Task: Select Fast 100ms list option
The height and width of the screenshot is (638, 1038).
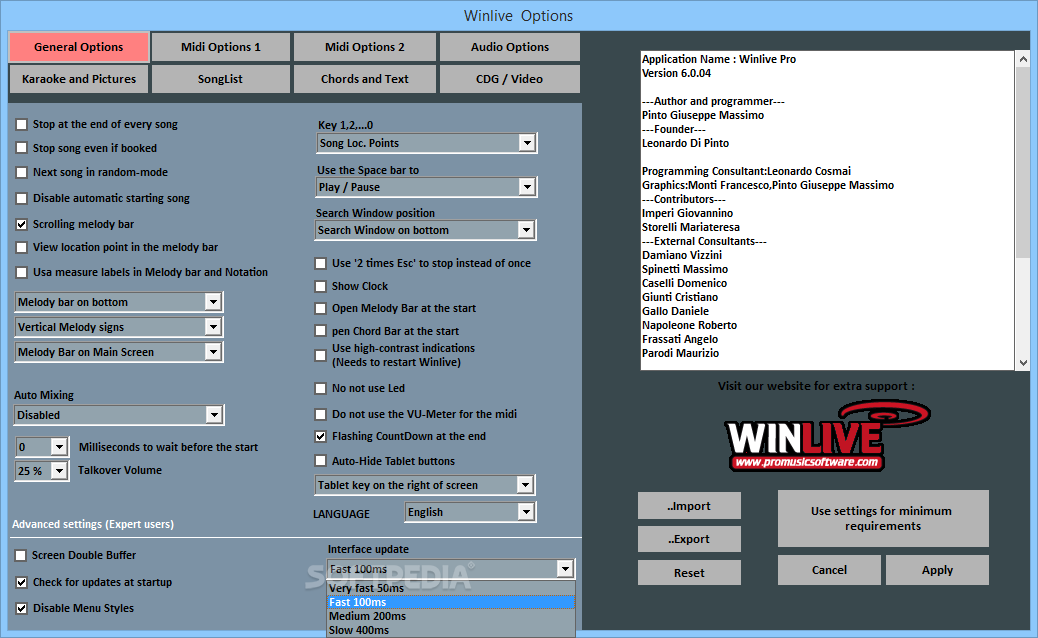Action: point(451,602)
